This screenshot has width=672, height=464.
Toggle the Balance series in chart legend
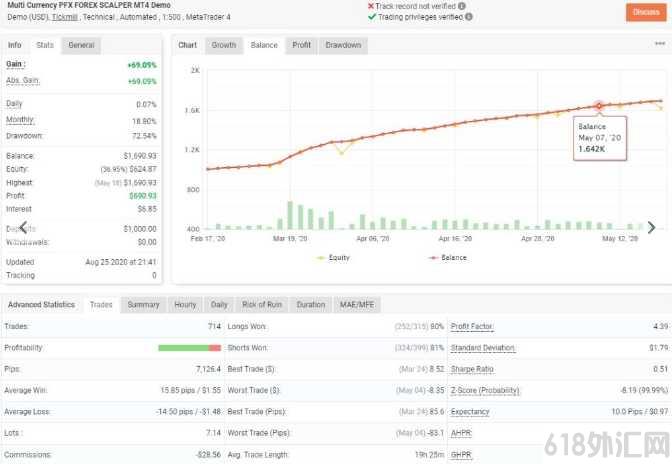(447, 257)
